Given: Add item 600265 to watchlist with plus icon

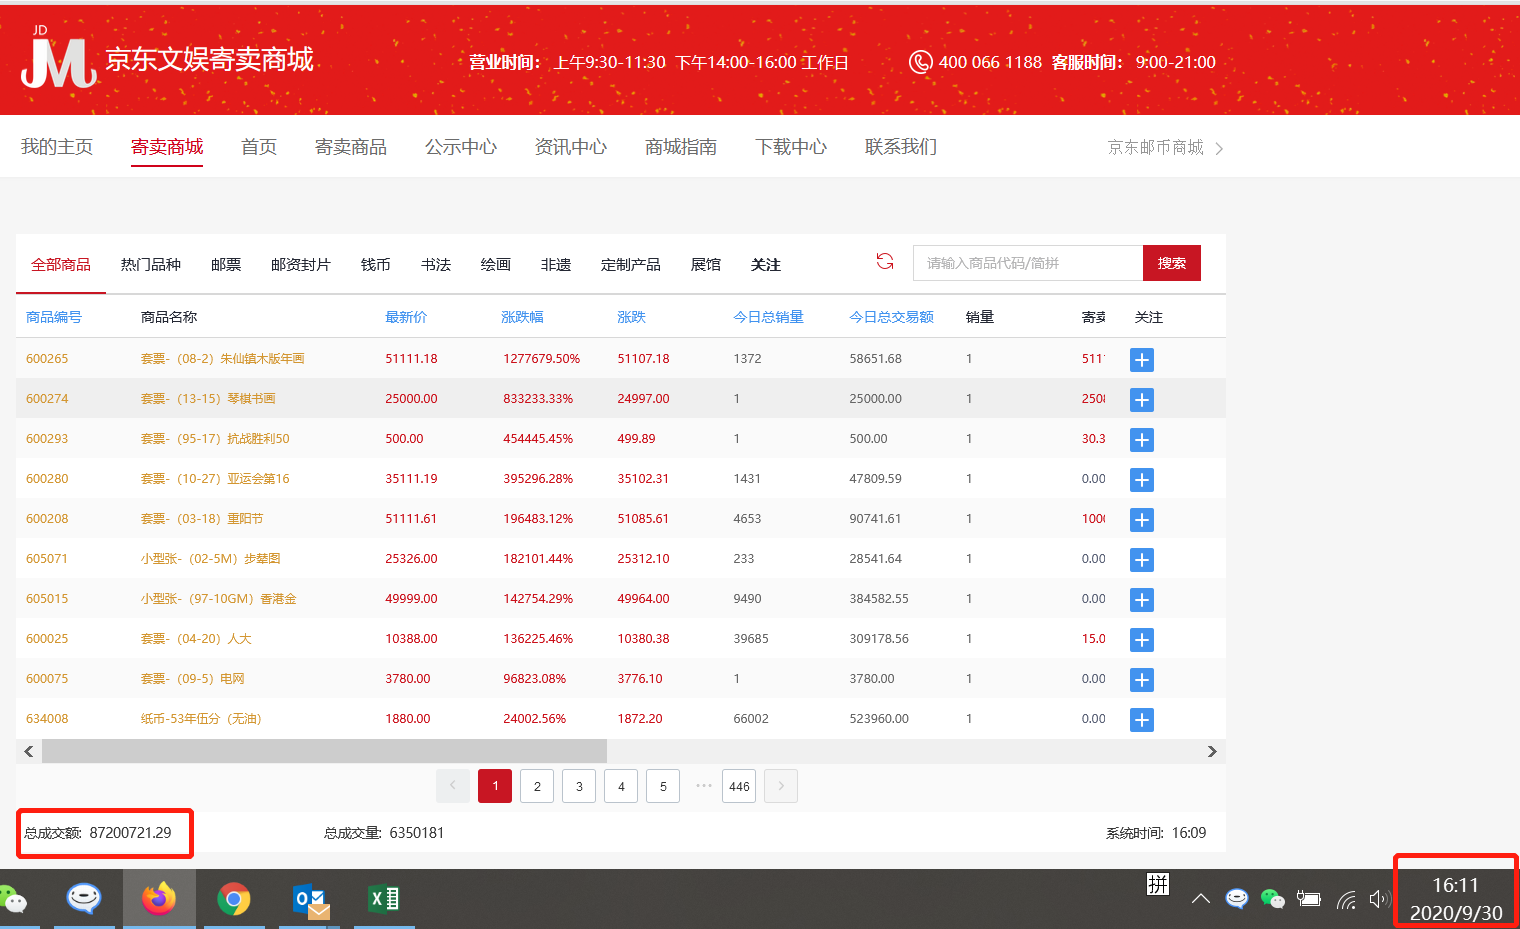Looking at the screenshot, I should pyautogui.click(x=1142, y=360).
